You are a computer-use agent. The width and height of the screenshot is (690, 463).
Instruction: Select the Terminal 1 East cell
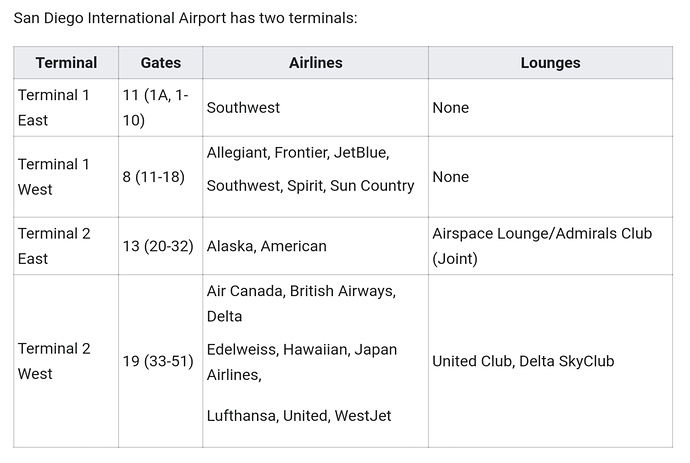click(66, 108)
